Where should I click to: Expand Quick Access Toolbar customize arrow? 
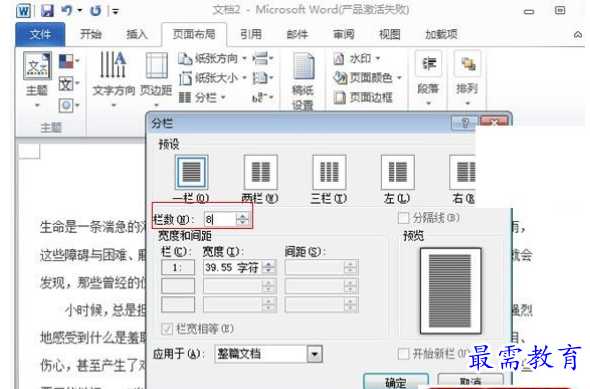coord(116,12)
